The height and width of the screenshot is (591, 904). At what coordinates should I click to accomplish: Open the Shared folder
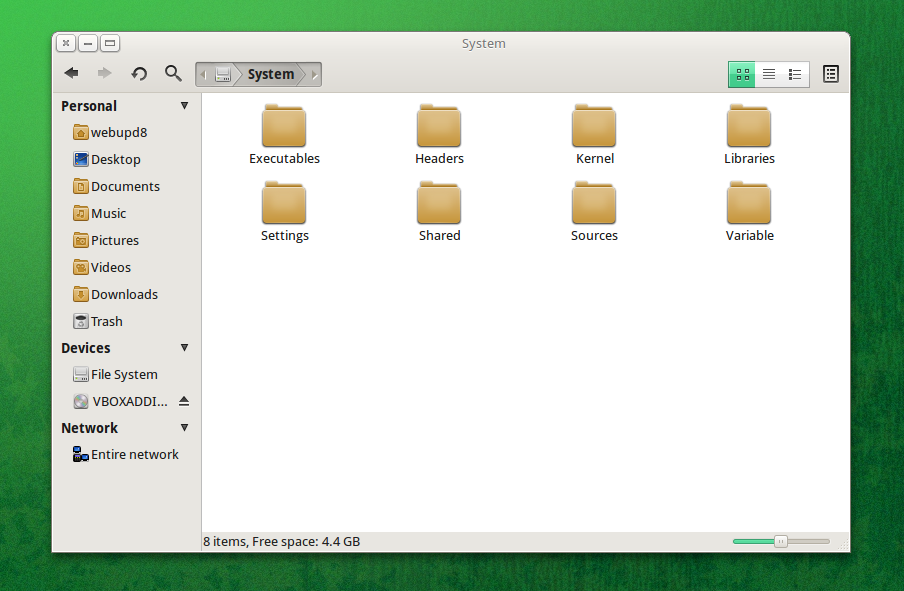pyautogui.click(x=439, y=212)
